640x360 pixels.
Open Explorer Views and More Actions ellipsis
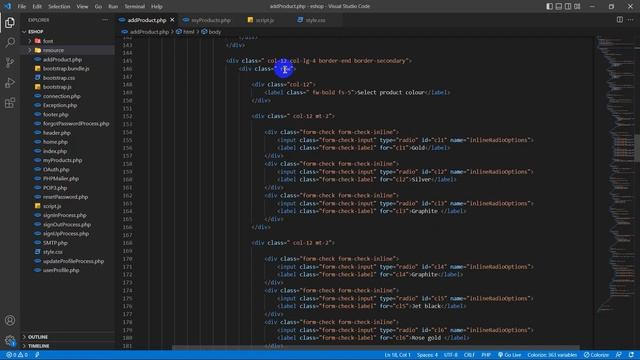105,20
